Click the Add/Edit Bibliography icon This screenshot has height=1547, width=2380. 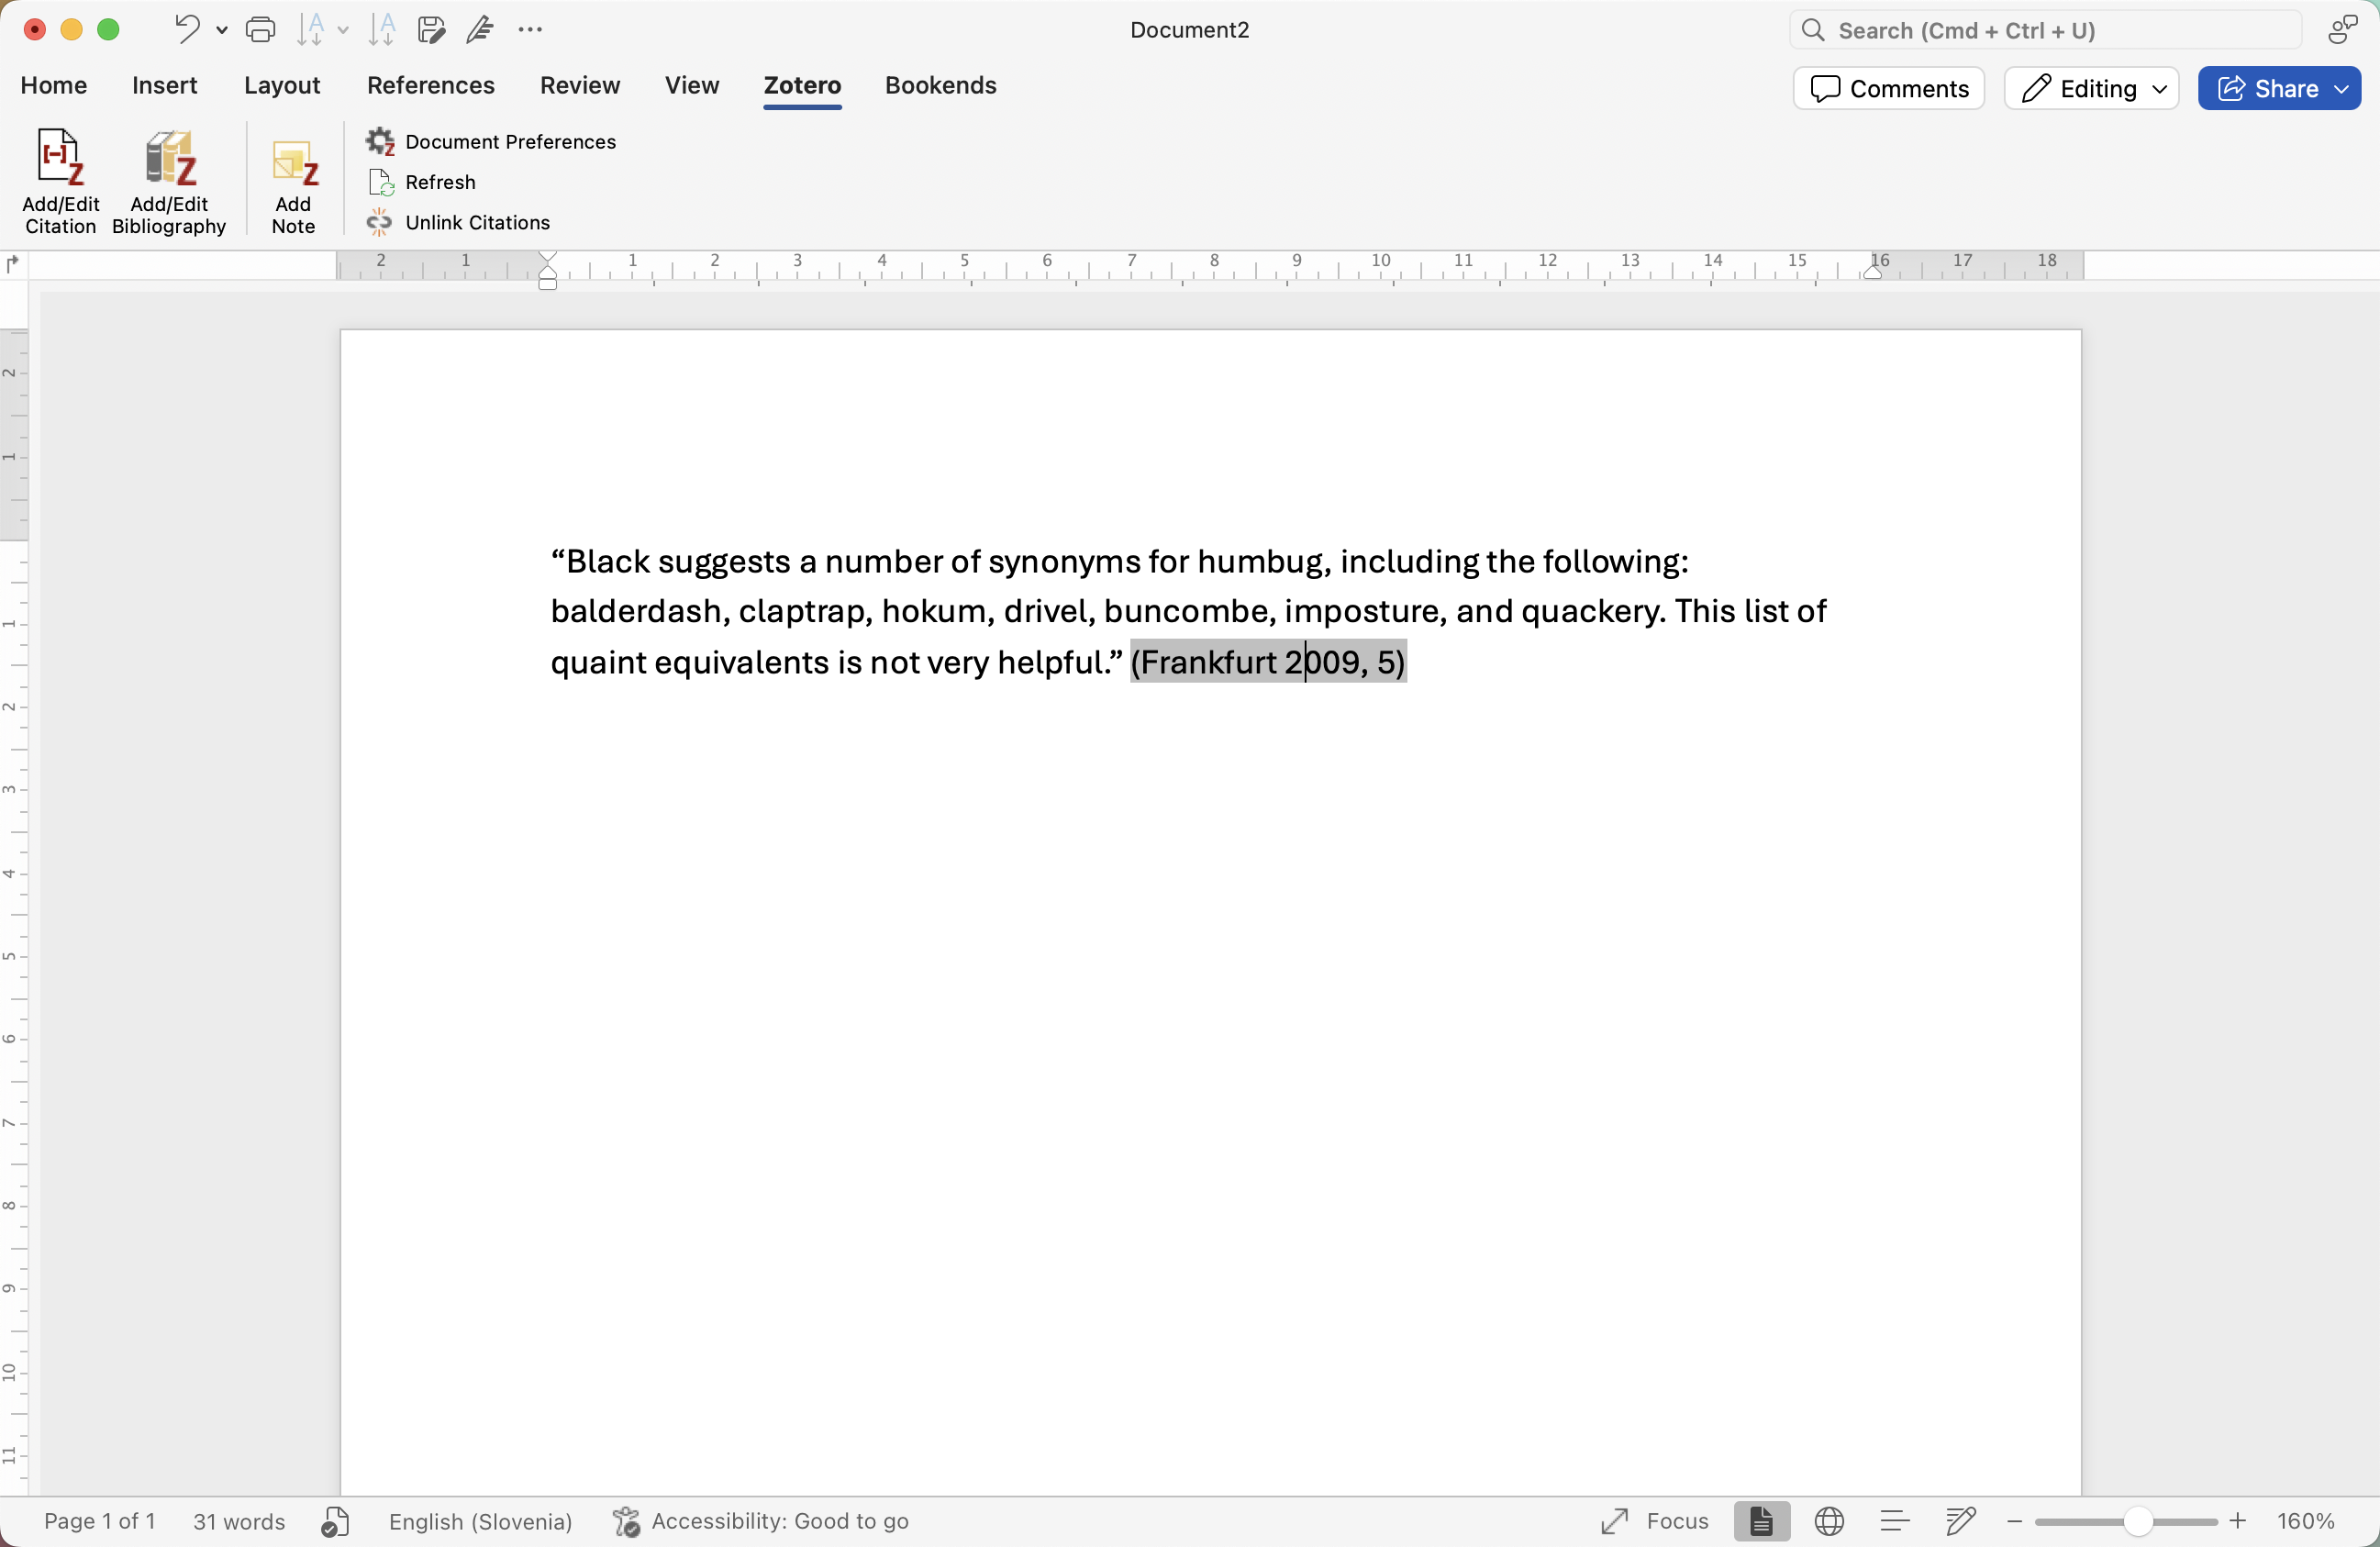tap(169, 180)
